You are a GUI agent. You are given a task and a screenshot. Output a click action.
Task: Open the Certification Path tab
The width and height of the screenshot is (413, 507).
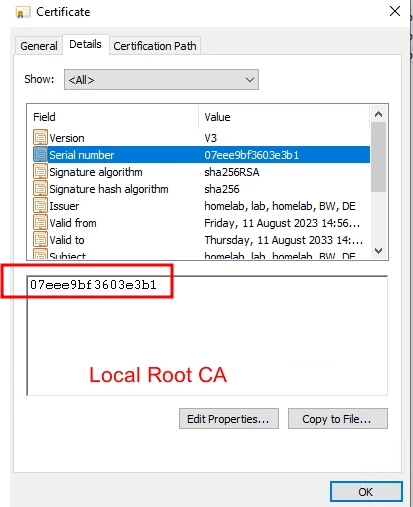click(155, 46)
